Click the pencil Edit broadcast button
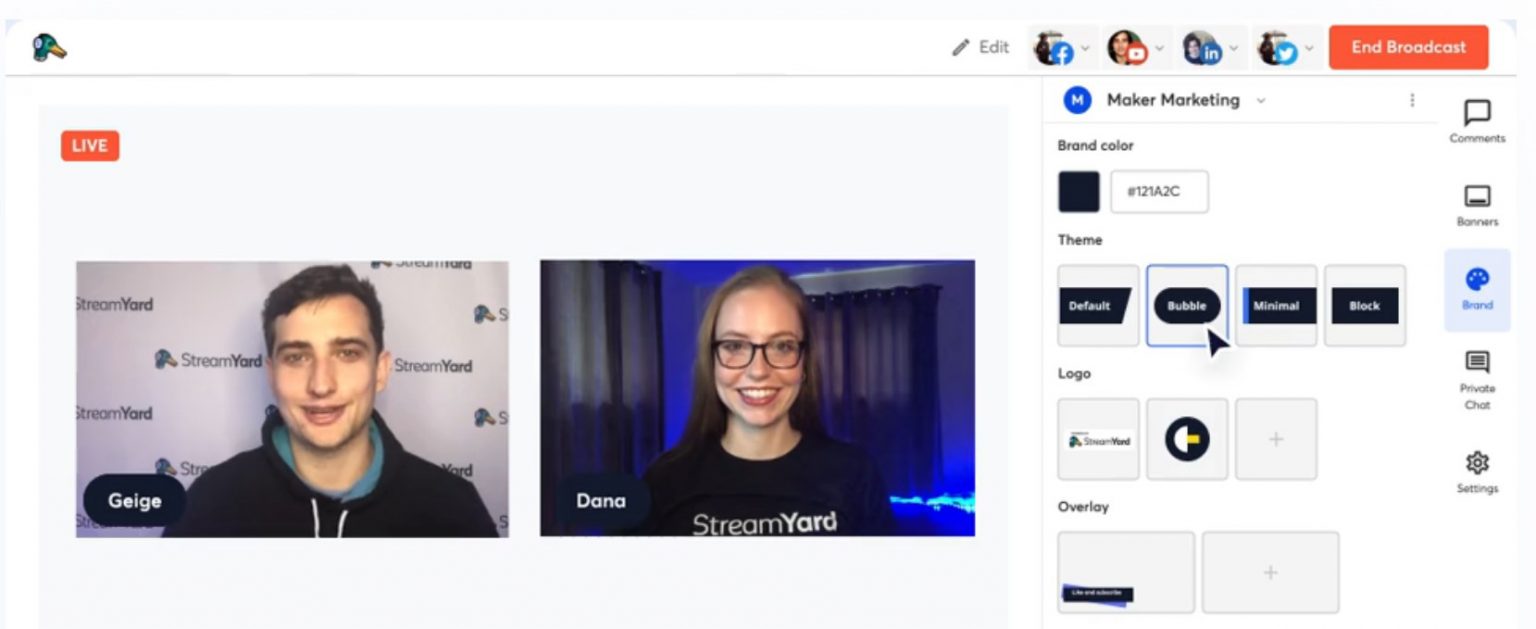 tap(980, 47)
